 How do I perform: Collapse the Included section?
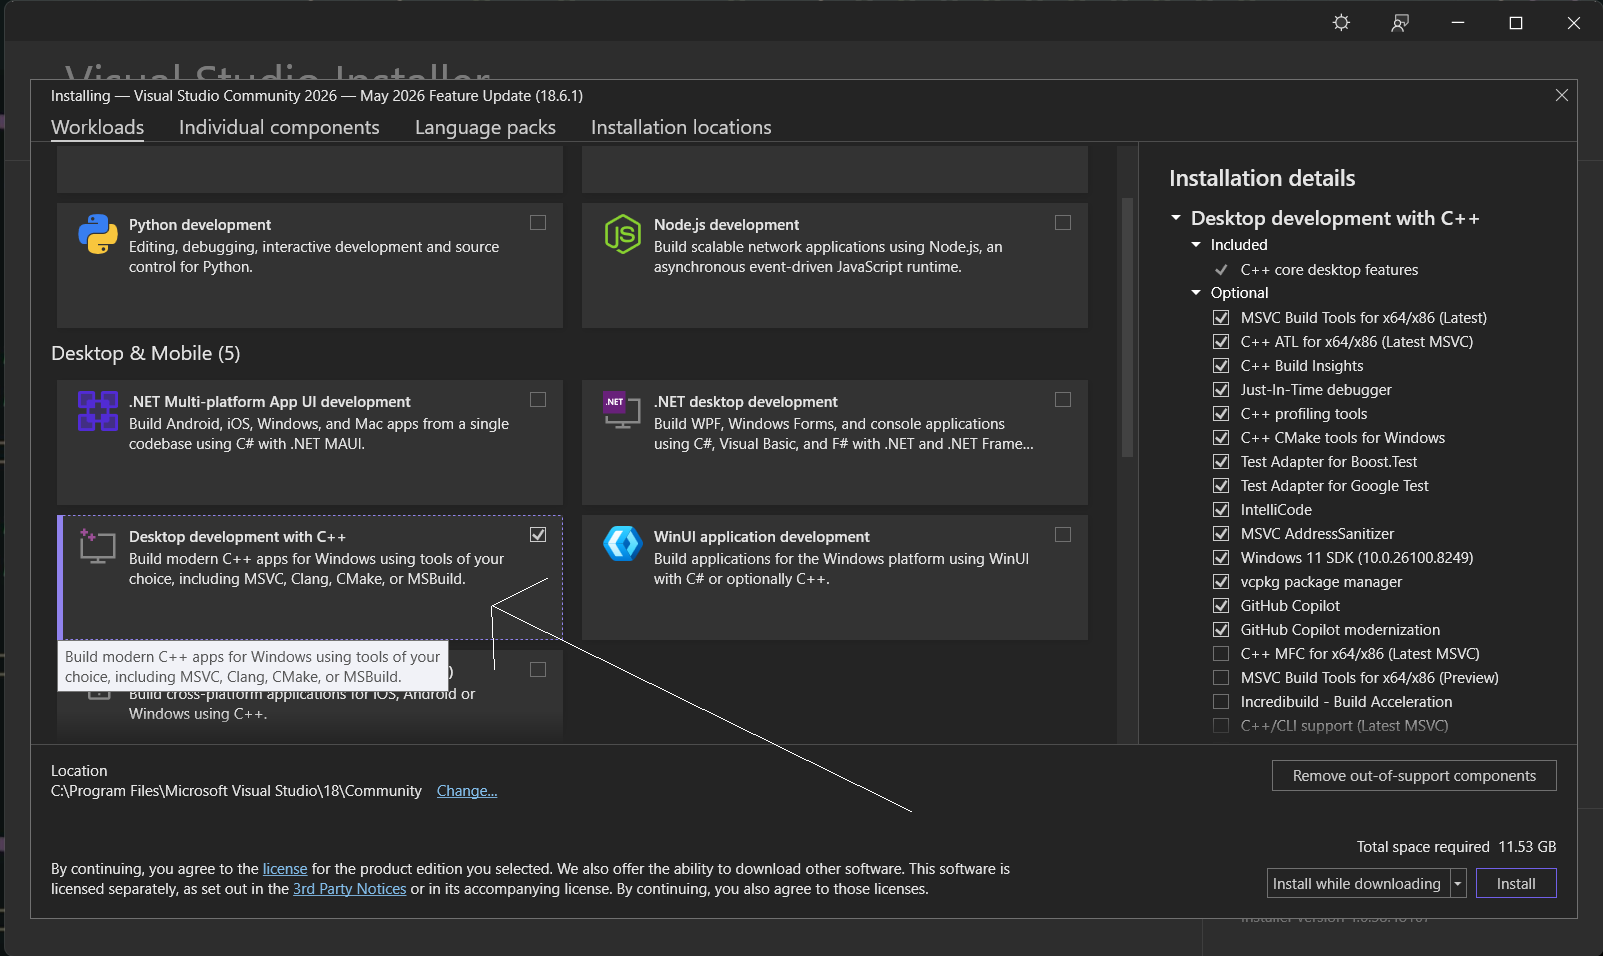(1196, 245)
